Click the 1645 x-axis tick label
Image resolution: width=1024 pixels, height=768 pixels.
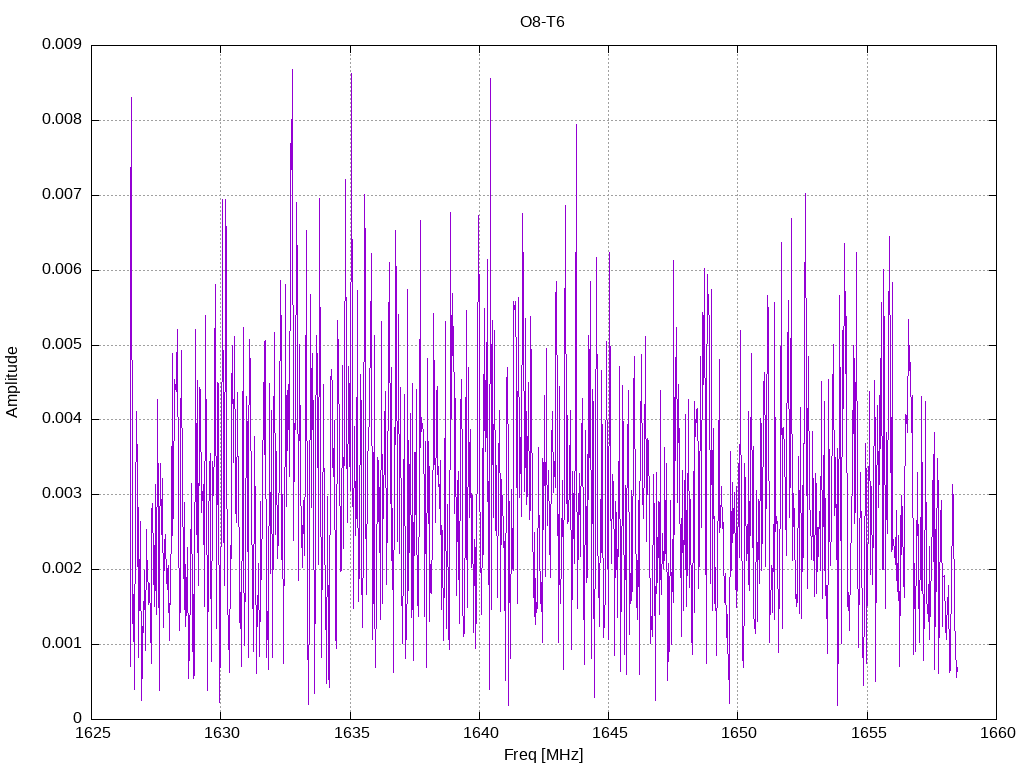tap(610, 733)
